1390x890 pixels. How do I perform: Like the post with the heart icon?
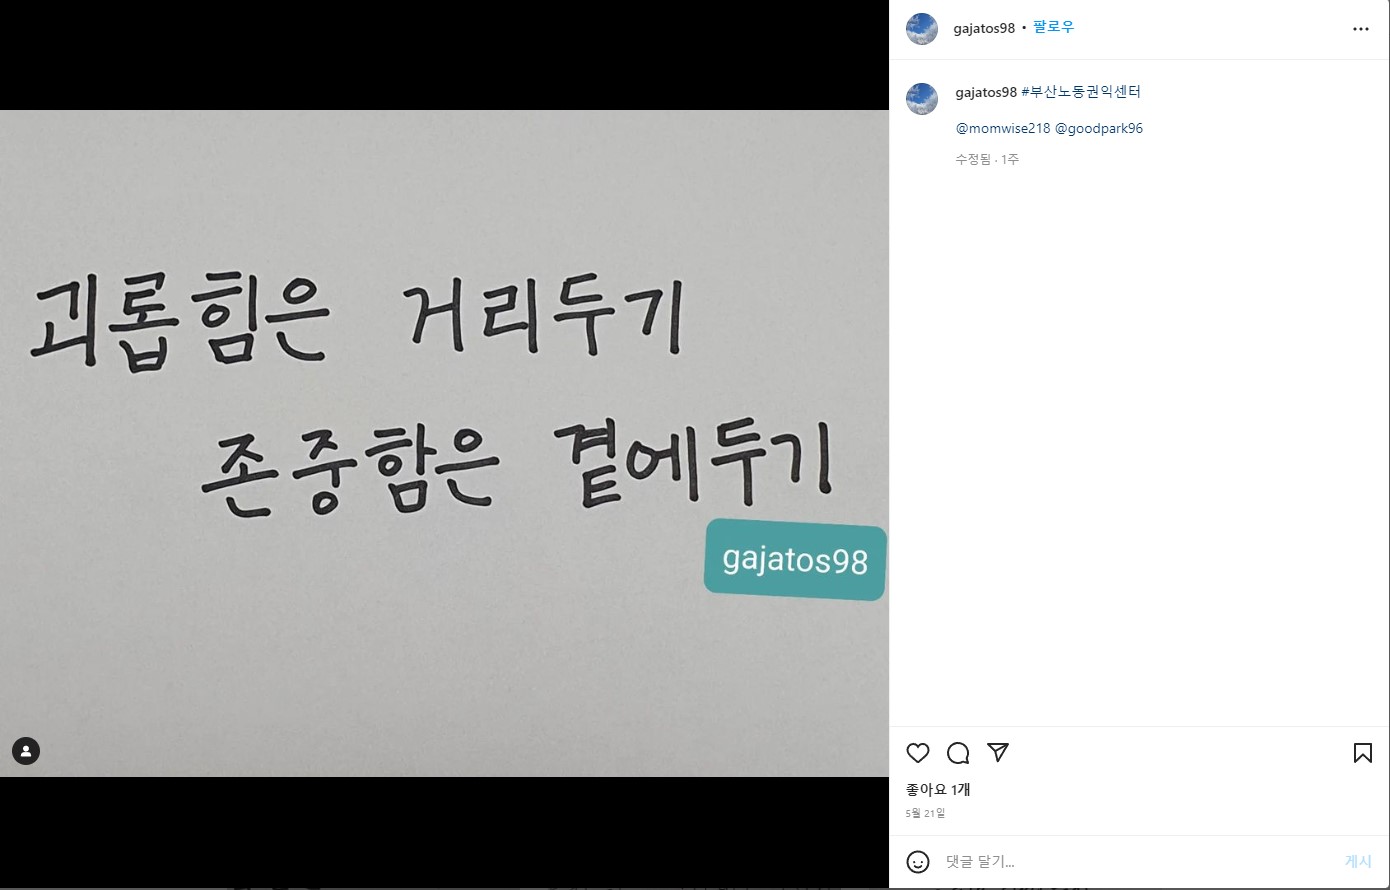point(918,753)
